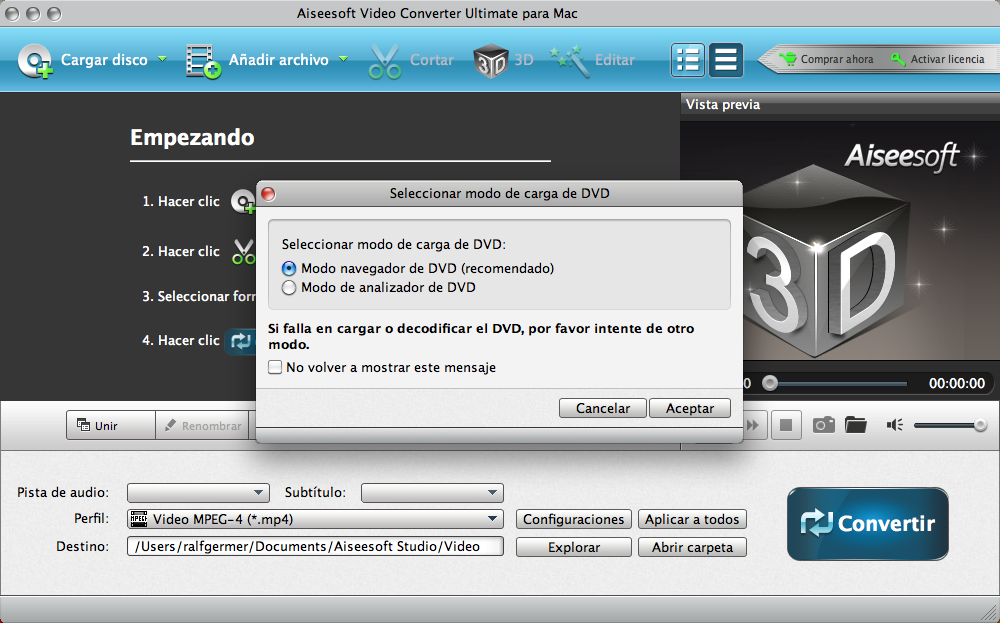Click the fast-forward playback button
Image resolution: width=1000 pixels, height=623 pixels.
click(753, 425)
